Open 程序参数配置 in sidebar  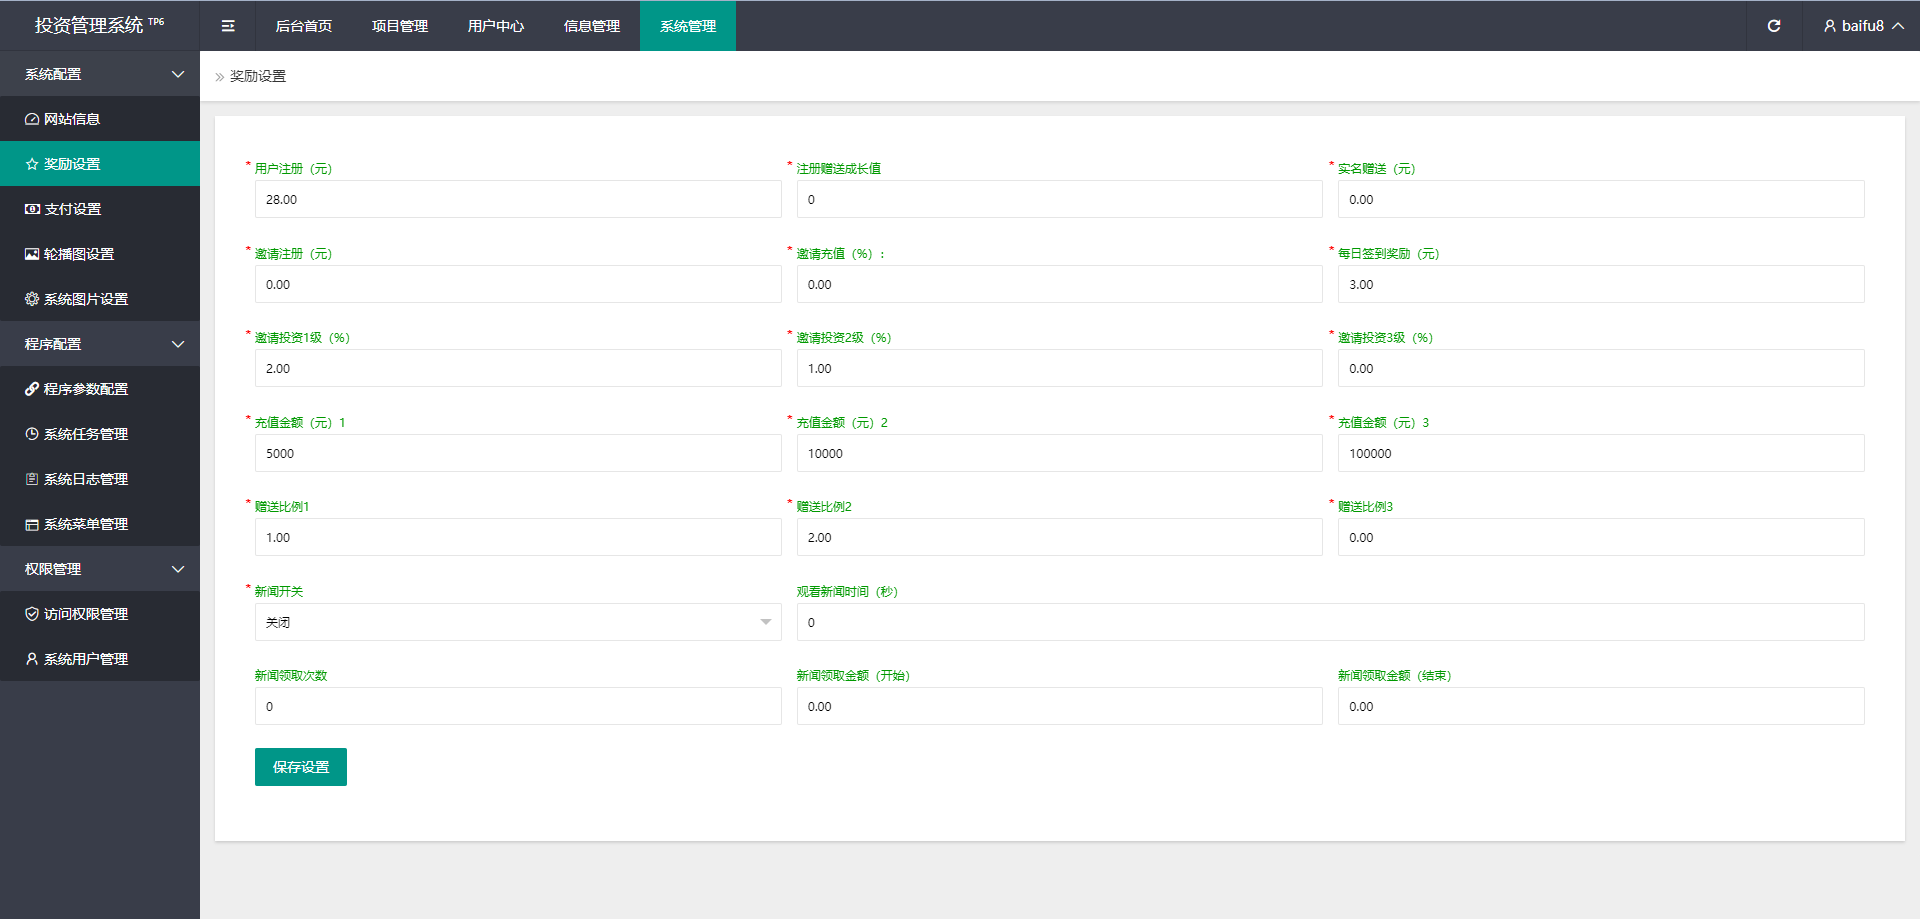(x=85, y=389)
